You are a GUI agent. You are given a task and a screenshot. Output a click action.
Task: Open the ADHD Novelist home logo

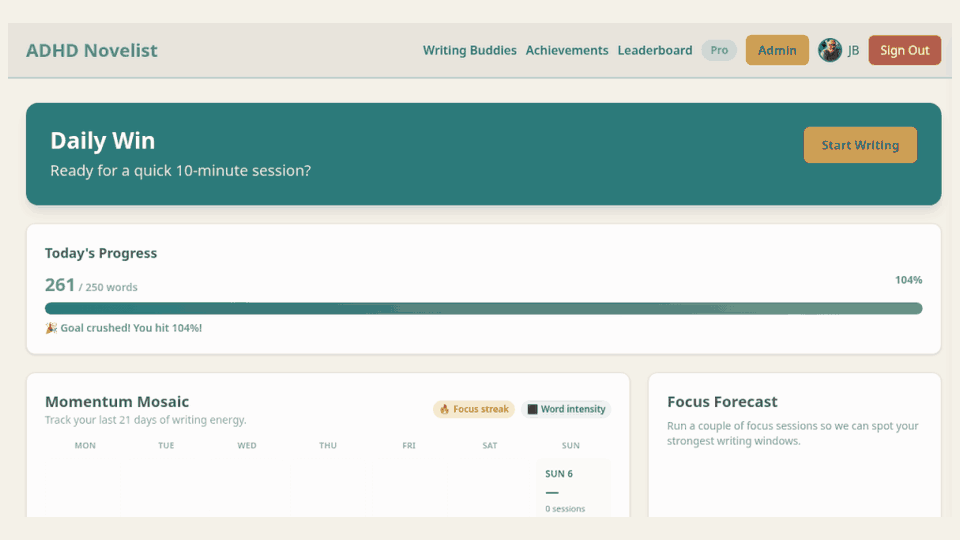tap(91, 50)
